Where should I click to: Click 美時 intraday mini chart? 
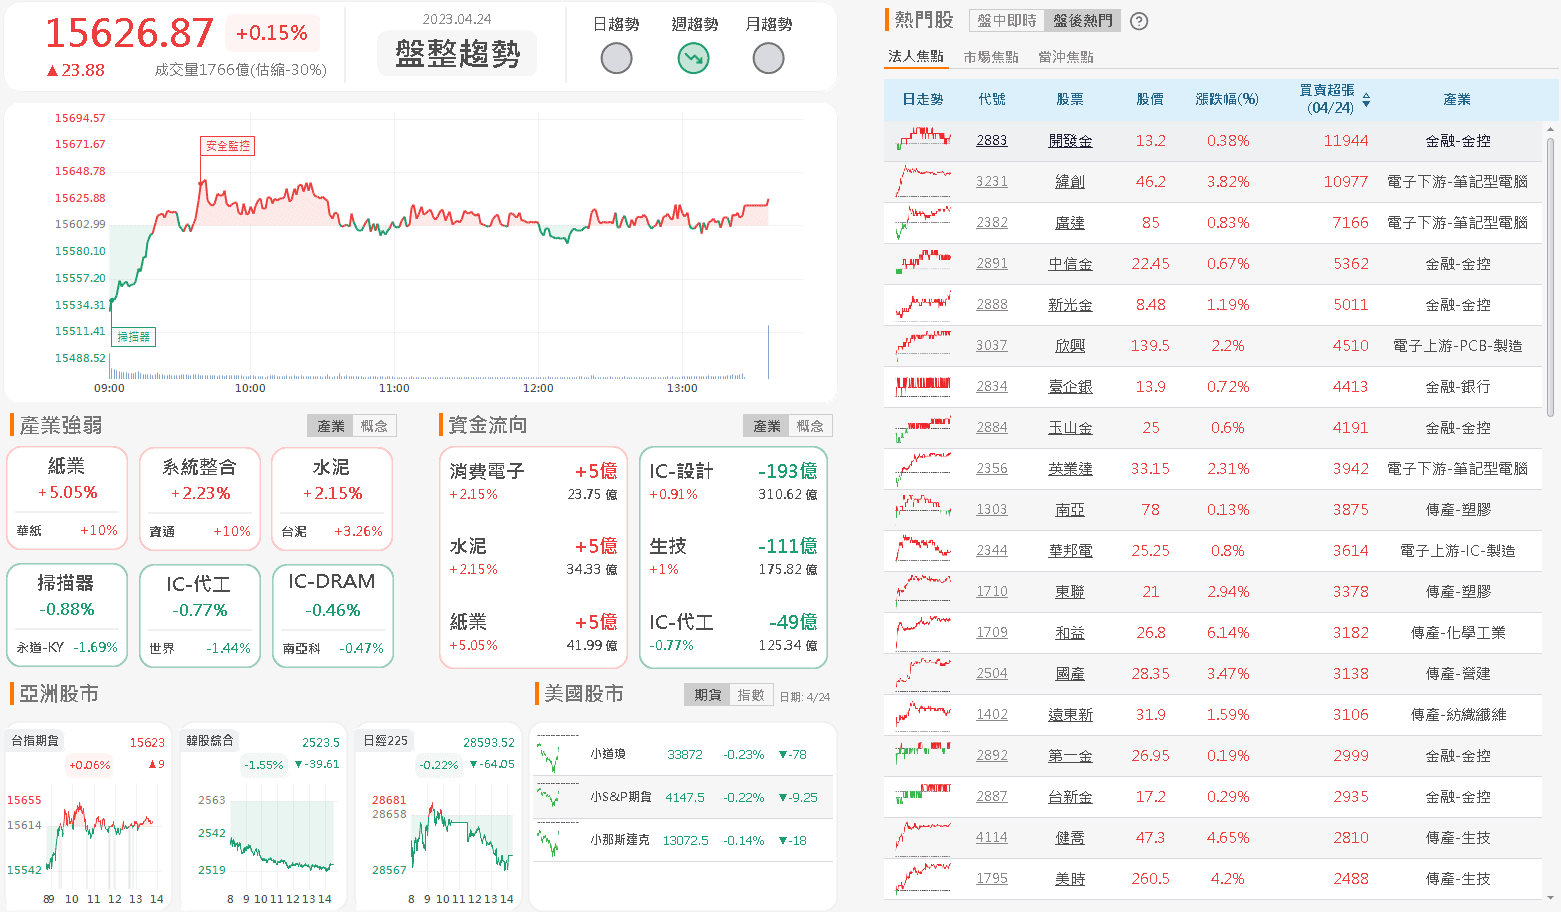924,878
